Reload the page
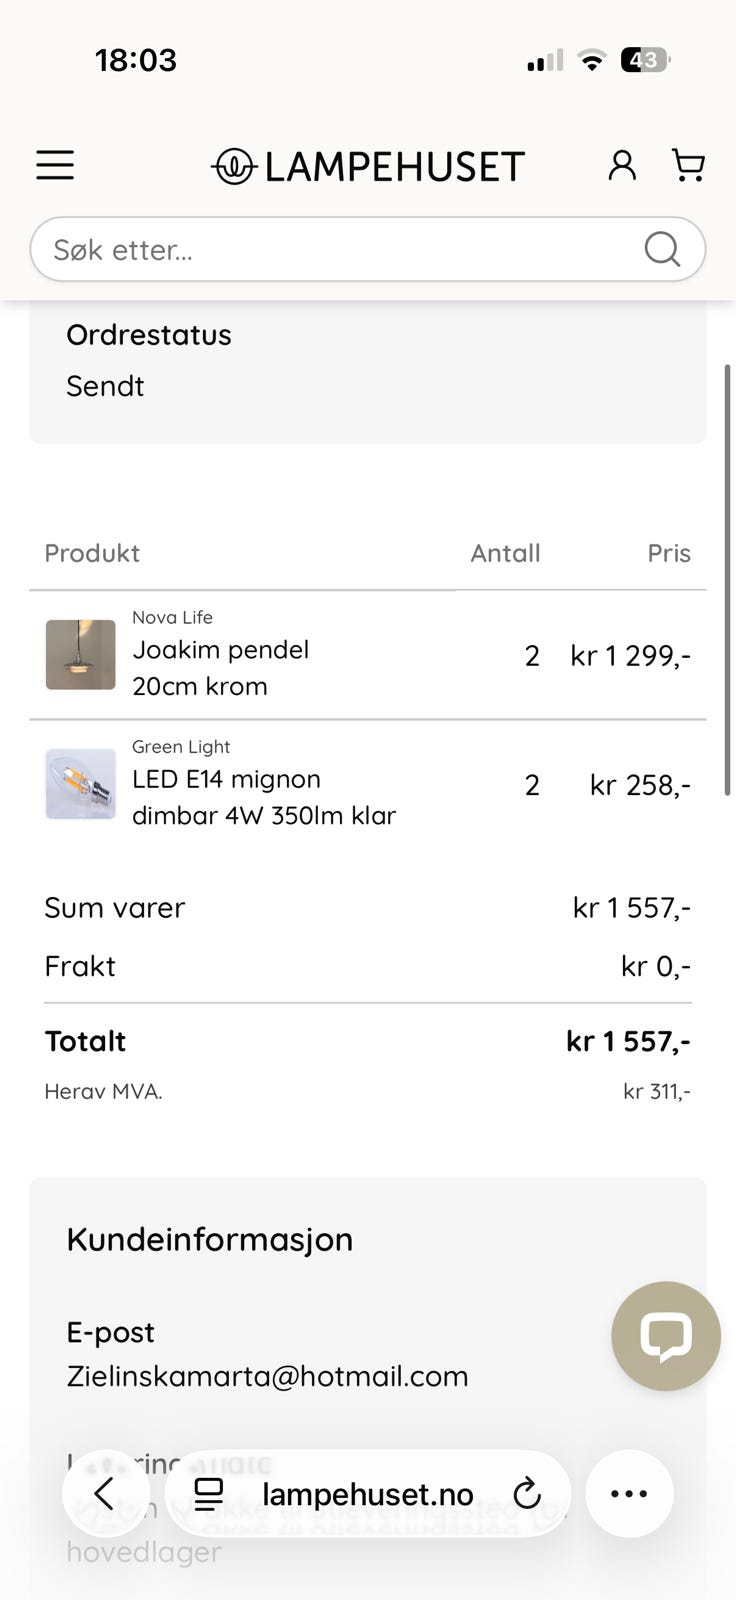This screenshot has width=736, height=1600. pyautogui.click(x=527, y=1494)
